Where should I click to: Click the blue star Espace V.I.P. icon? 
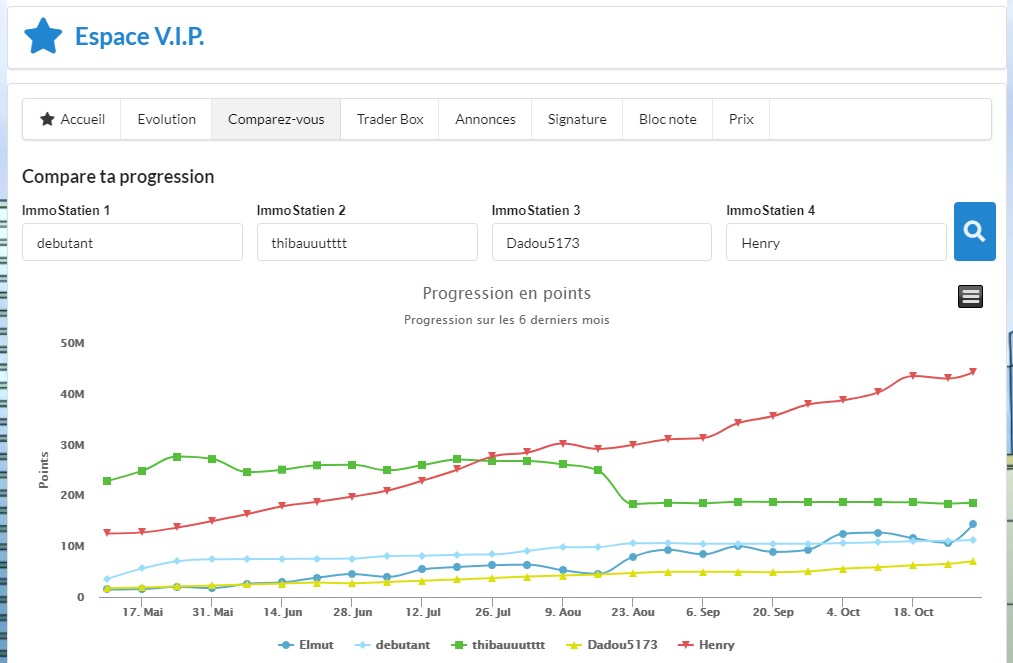point(43,37)
